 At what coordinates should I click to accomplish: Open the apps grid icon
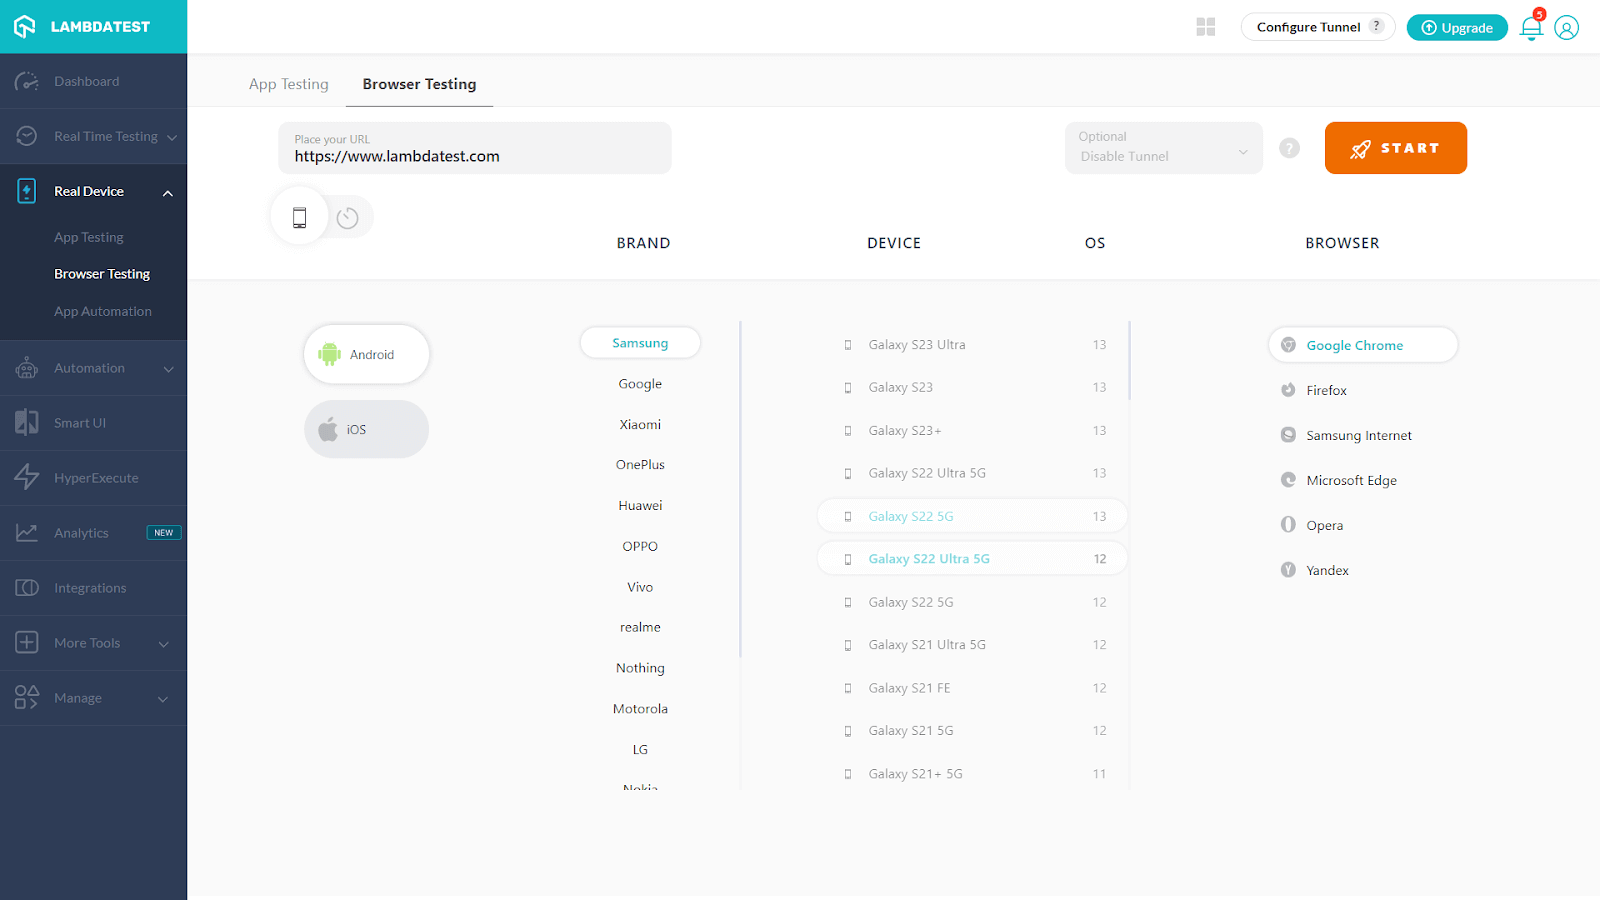pos(1205,27)
